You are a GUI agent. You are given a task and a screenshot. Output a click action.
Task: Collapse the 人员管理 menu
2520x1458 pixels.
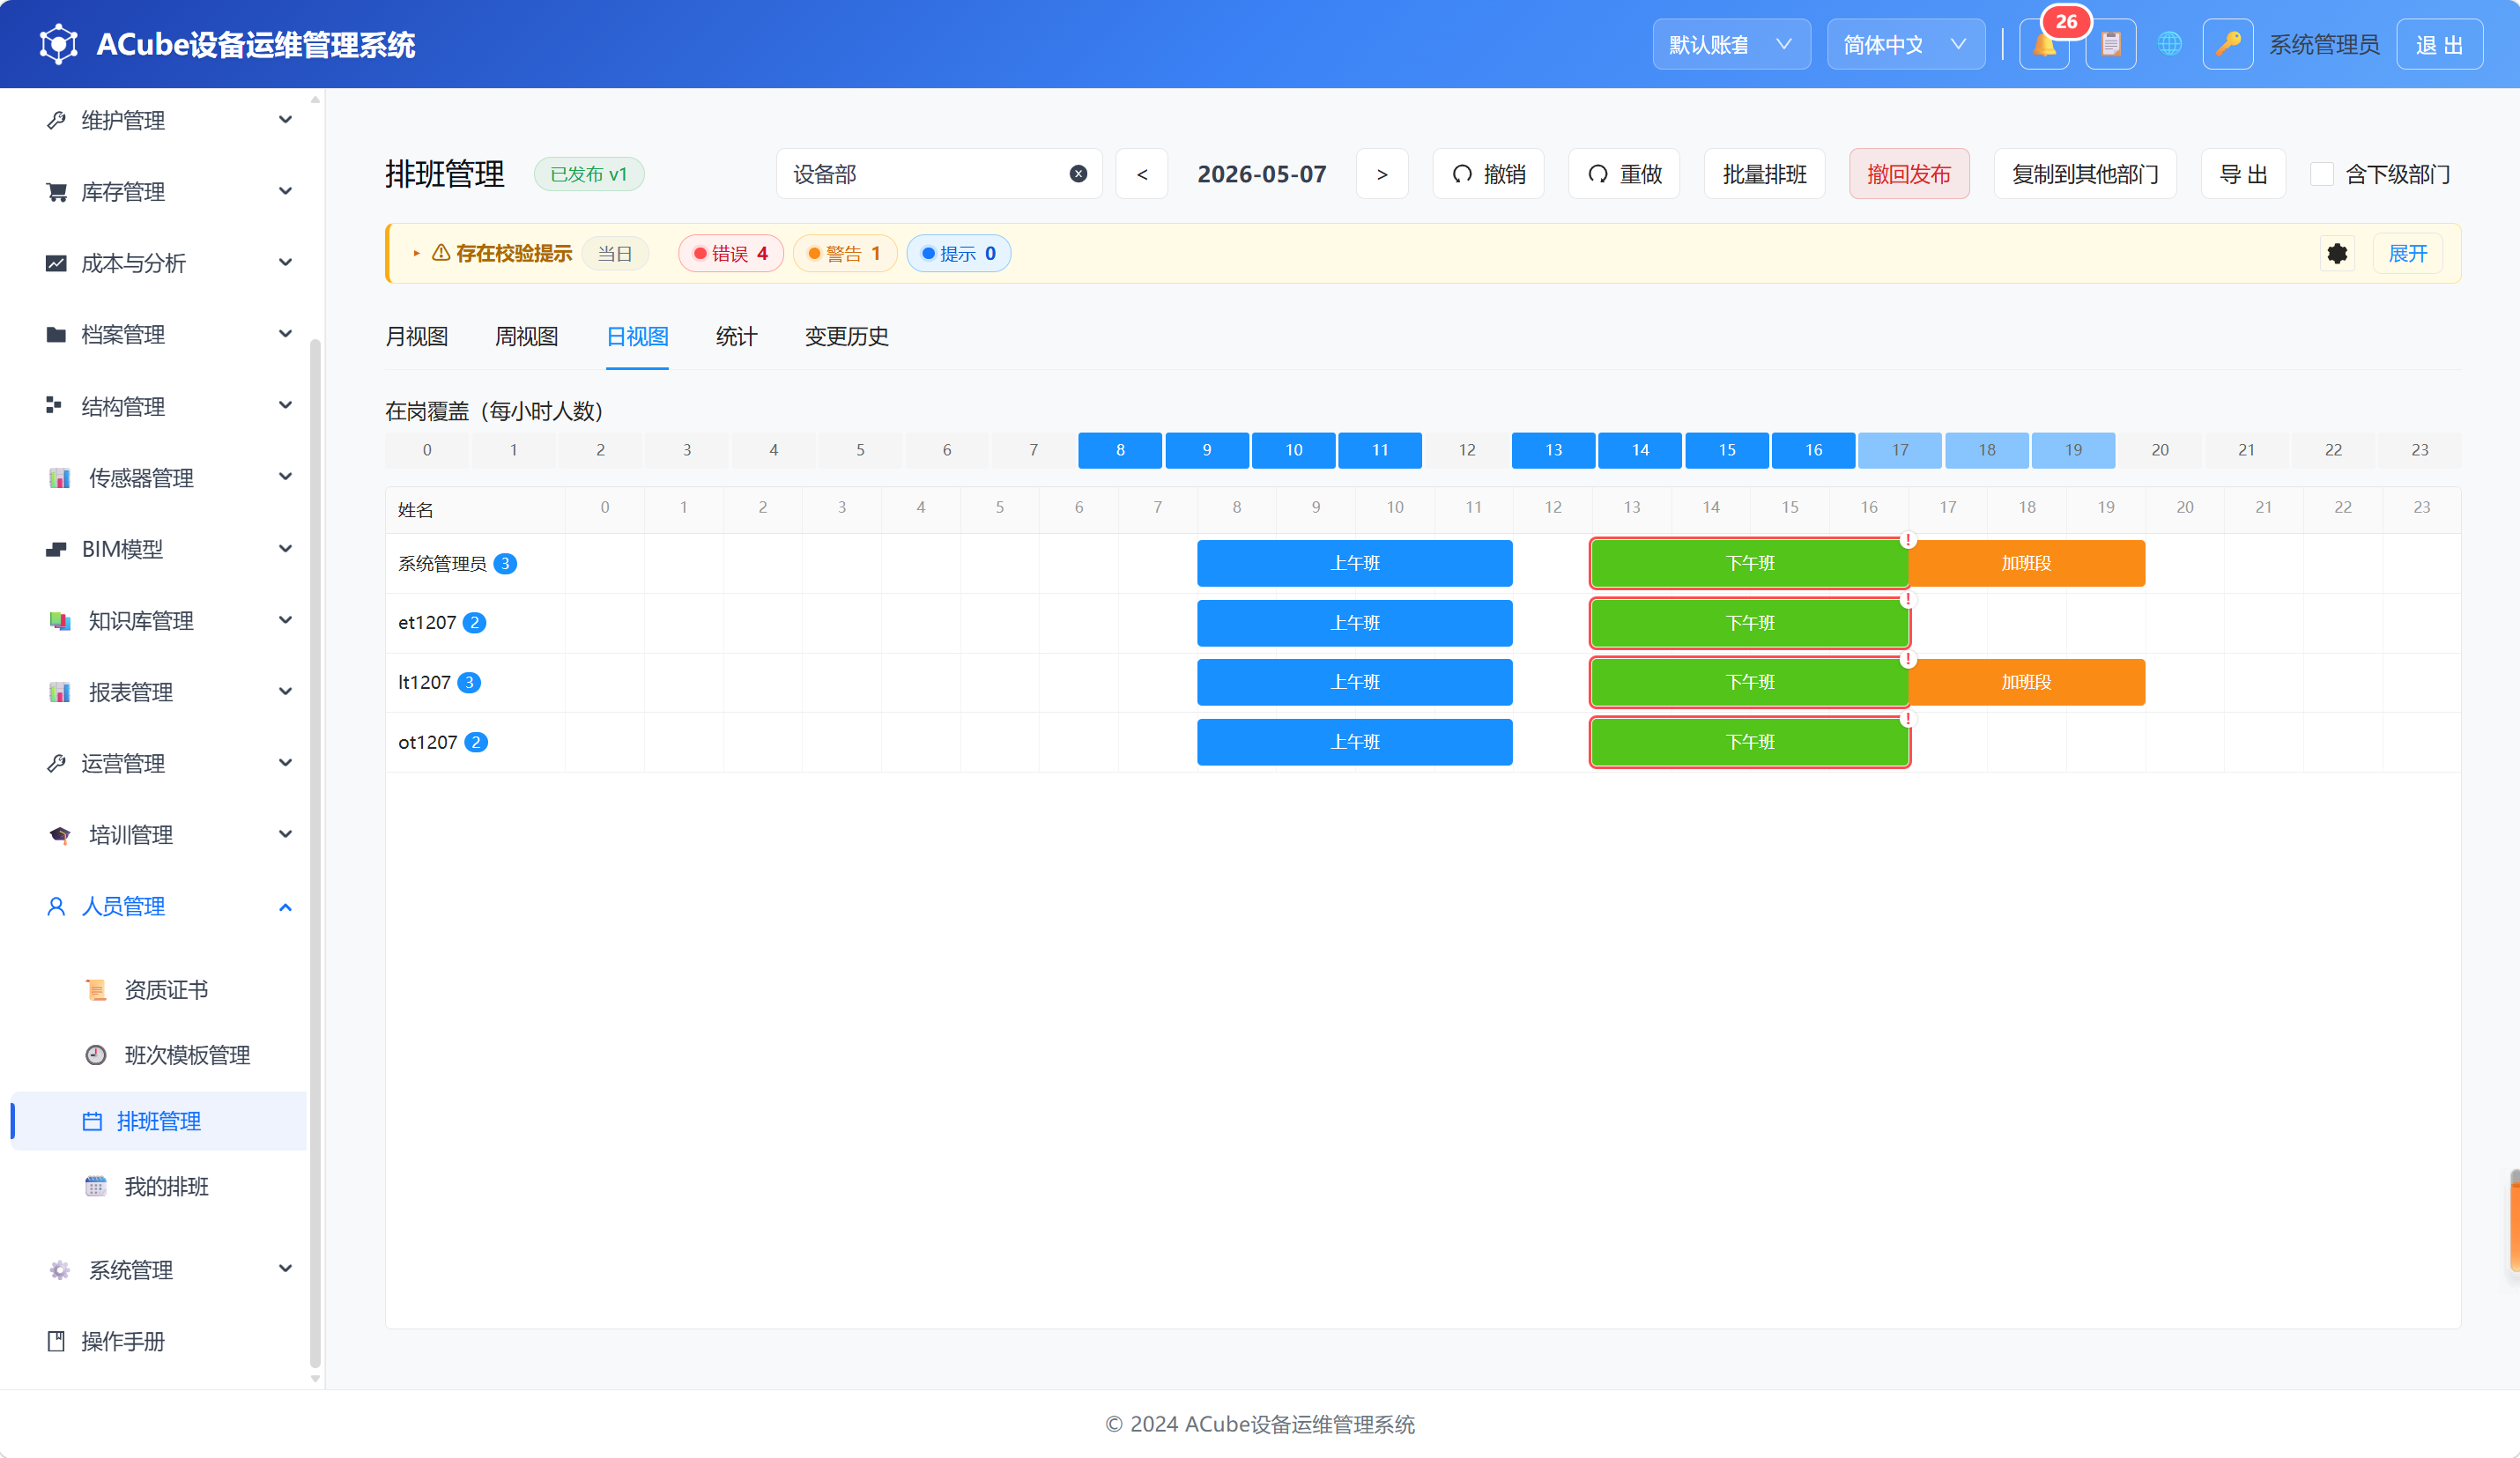coord(159,907)
